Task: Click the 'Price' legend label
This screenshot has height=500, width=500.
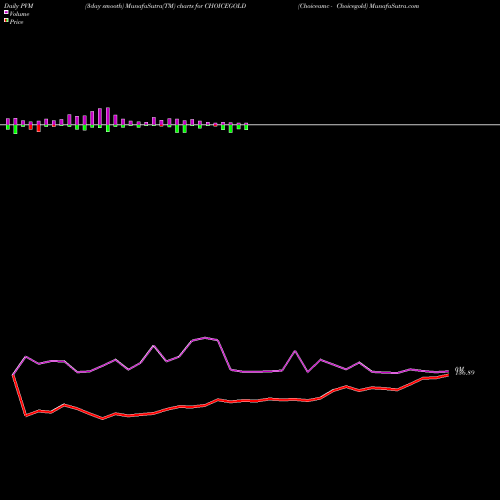Action: pyautogui.click(x=16, y=22)
